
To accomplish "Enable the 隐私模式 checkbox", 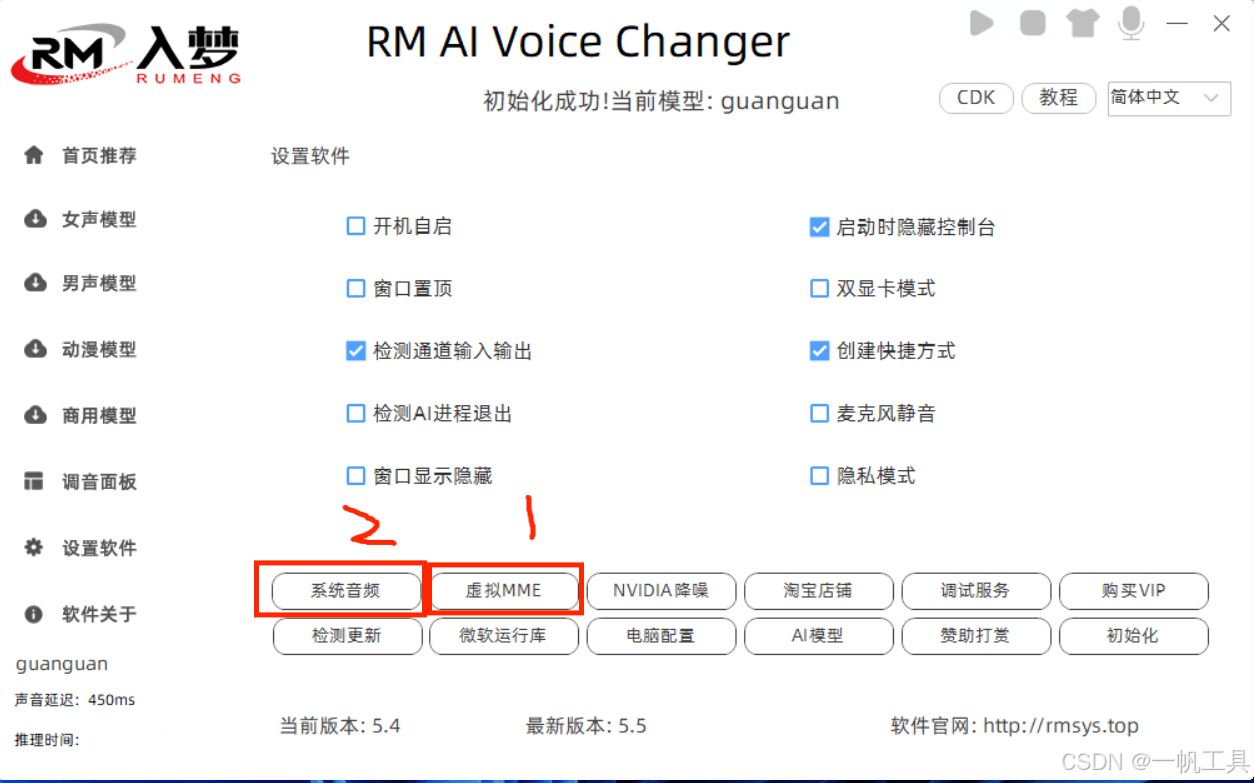I will pyautogui.click(x=819, y=476).
